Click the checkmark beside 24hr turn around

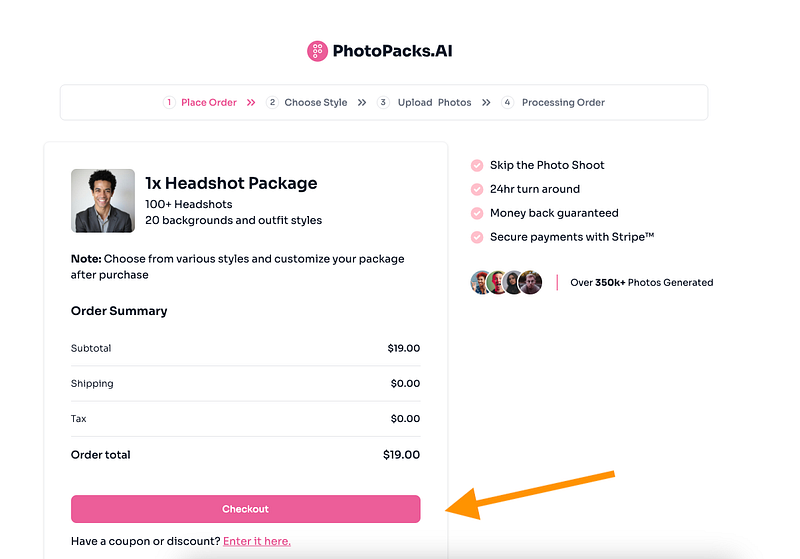pyautogui.click(x=477, y=189)
